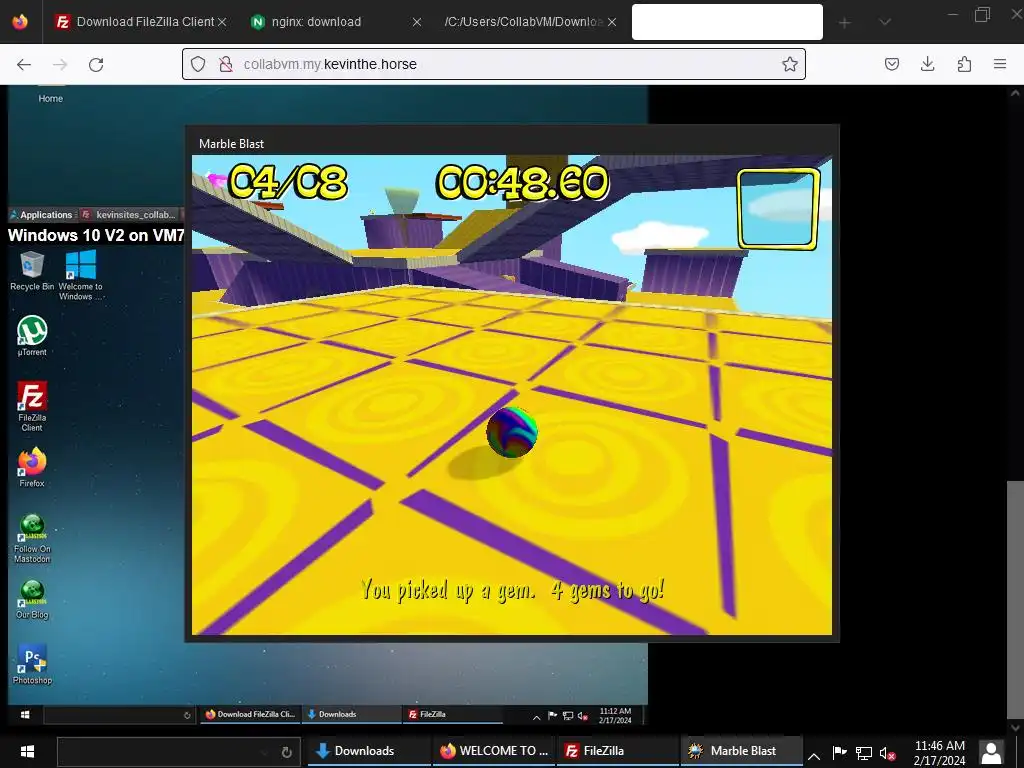Expand the list all tabs chevron
The height and width of the screenshot is (768, 1024).
click(885, 22)
